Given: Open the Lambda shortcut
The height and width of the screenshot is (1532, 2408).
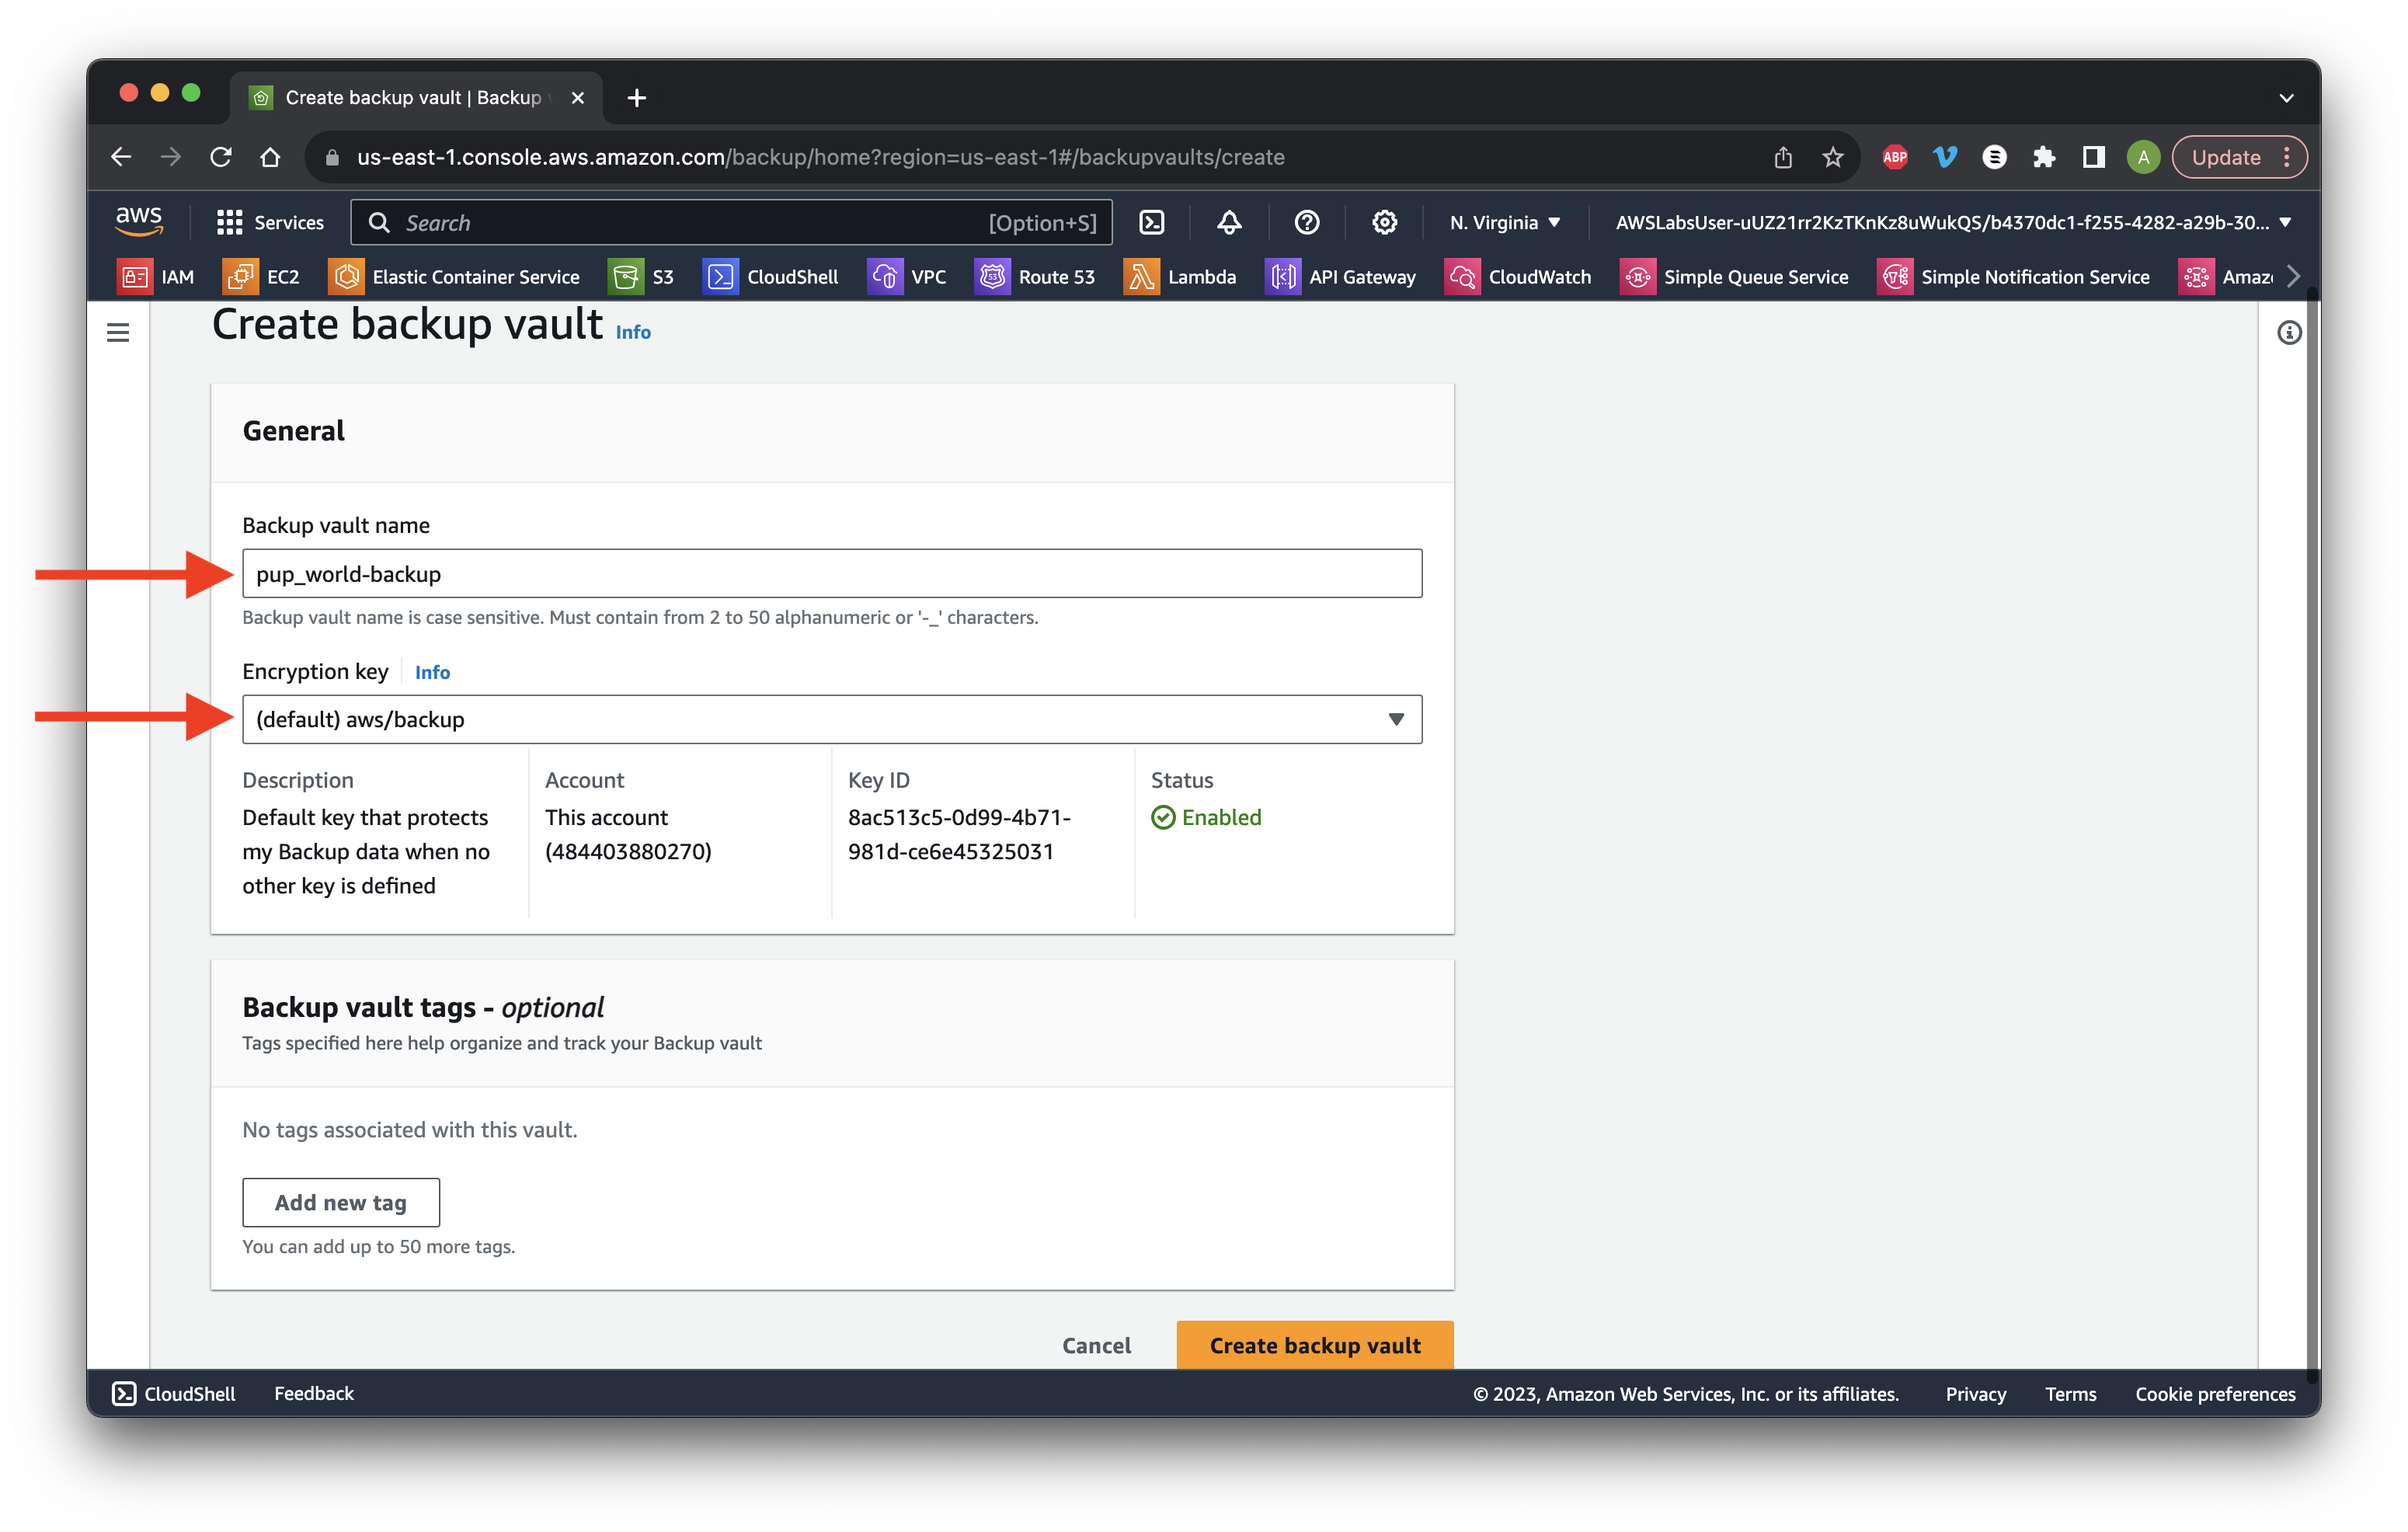Looking at the screenshot, I should click(1180, 277).
